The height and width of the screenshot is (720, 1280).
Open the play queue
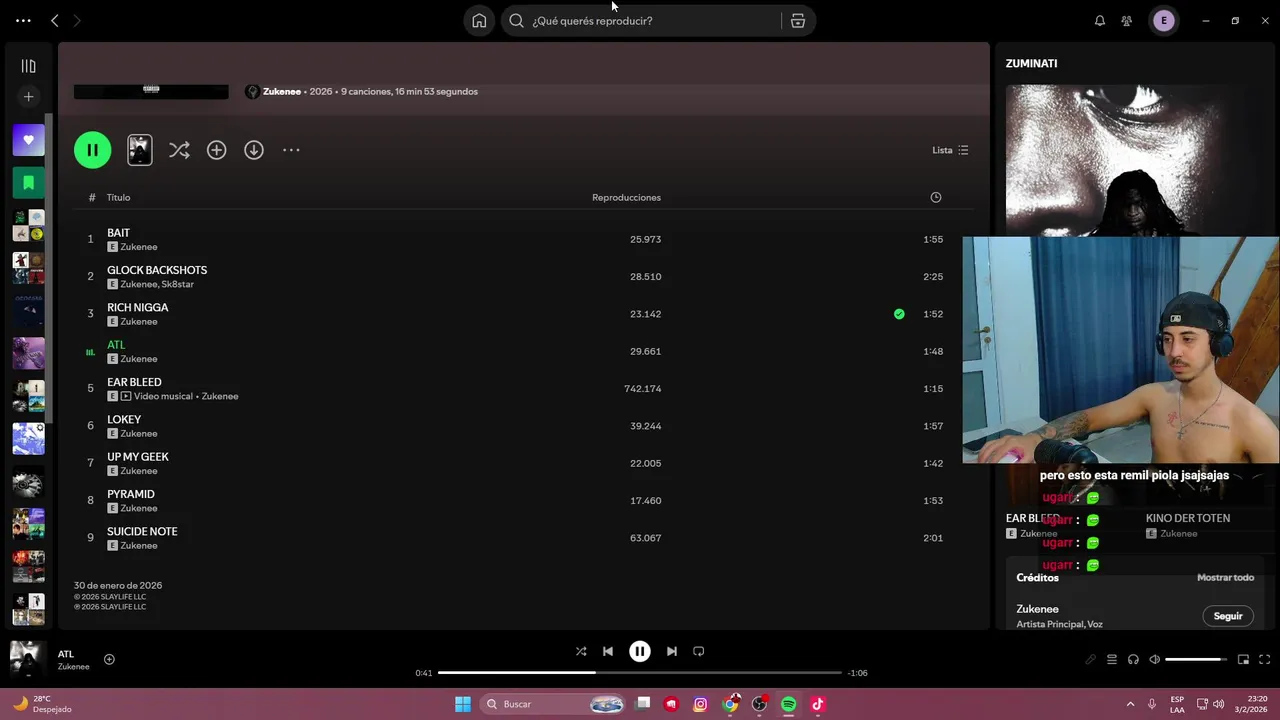(1112, 659)
